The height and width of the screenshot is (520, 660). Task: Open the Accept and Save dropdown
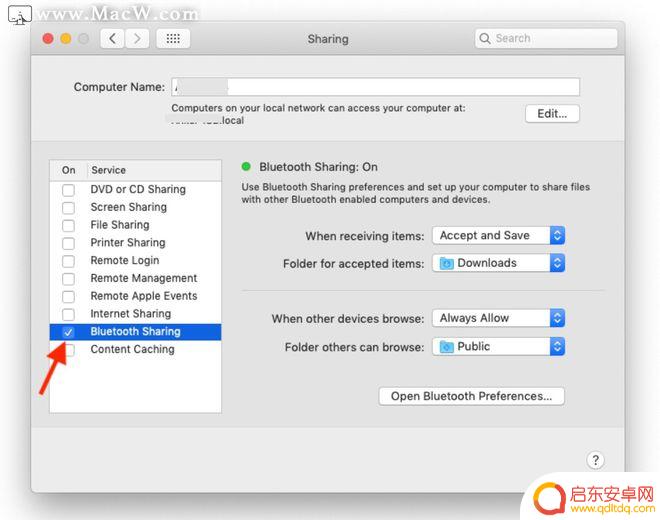point(498,235)
